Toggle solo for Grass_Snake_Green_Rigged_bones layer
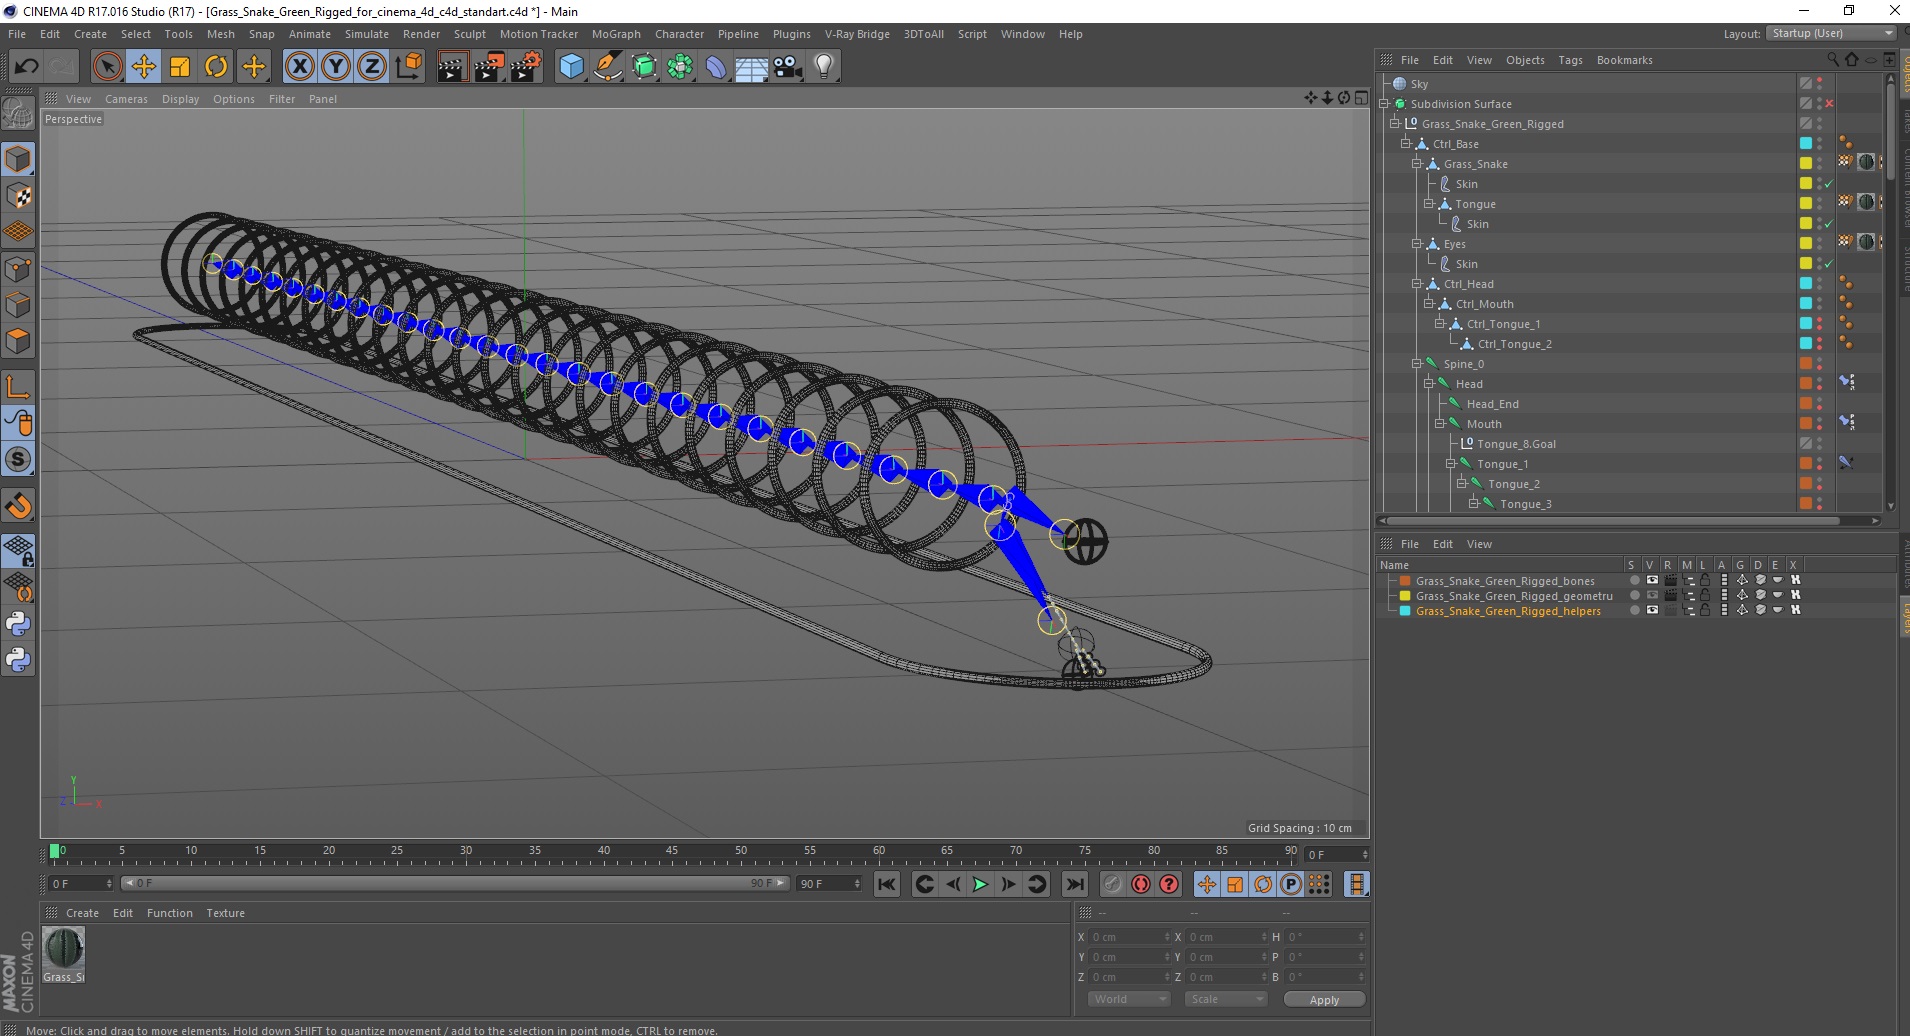1910x1036 pixels. coord(1634,581)
